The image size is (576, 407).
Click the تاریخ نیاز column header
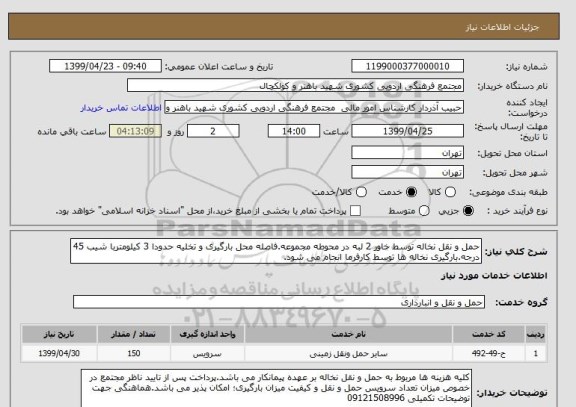(59, 334)
